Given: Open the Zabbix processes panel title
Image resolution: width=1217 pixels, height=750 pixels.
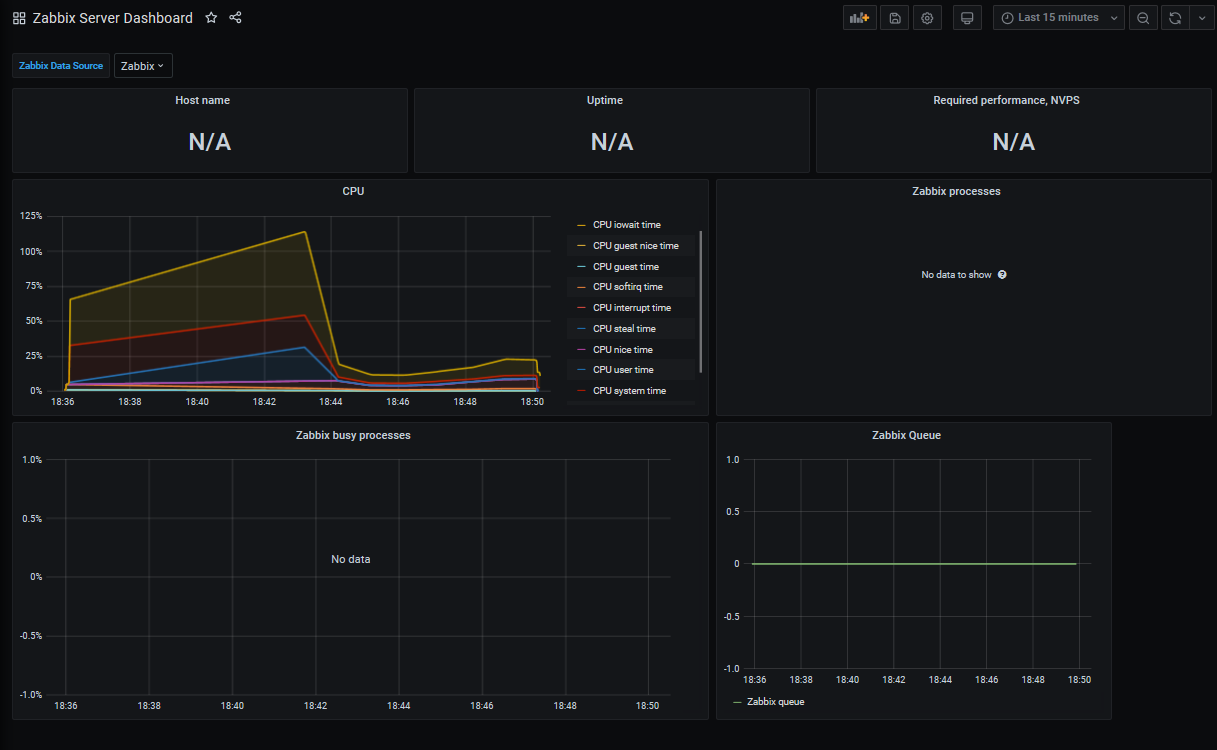Looking at the screenshot, I should [x=957, y=191].
